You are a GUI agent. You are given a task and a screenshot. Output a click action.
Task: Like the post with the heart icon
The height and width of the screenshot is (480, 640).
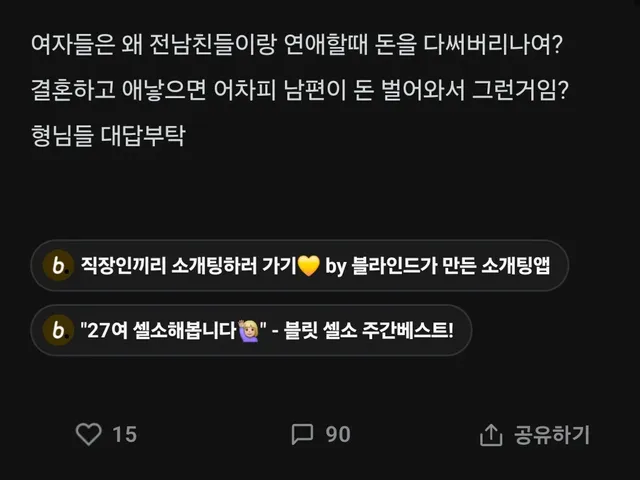coord(89,434)
